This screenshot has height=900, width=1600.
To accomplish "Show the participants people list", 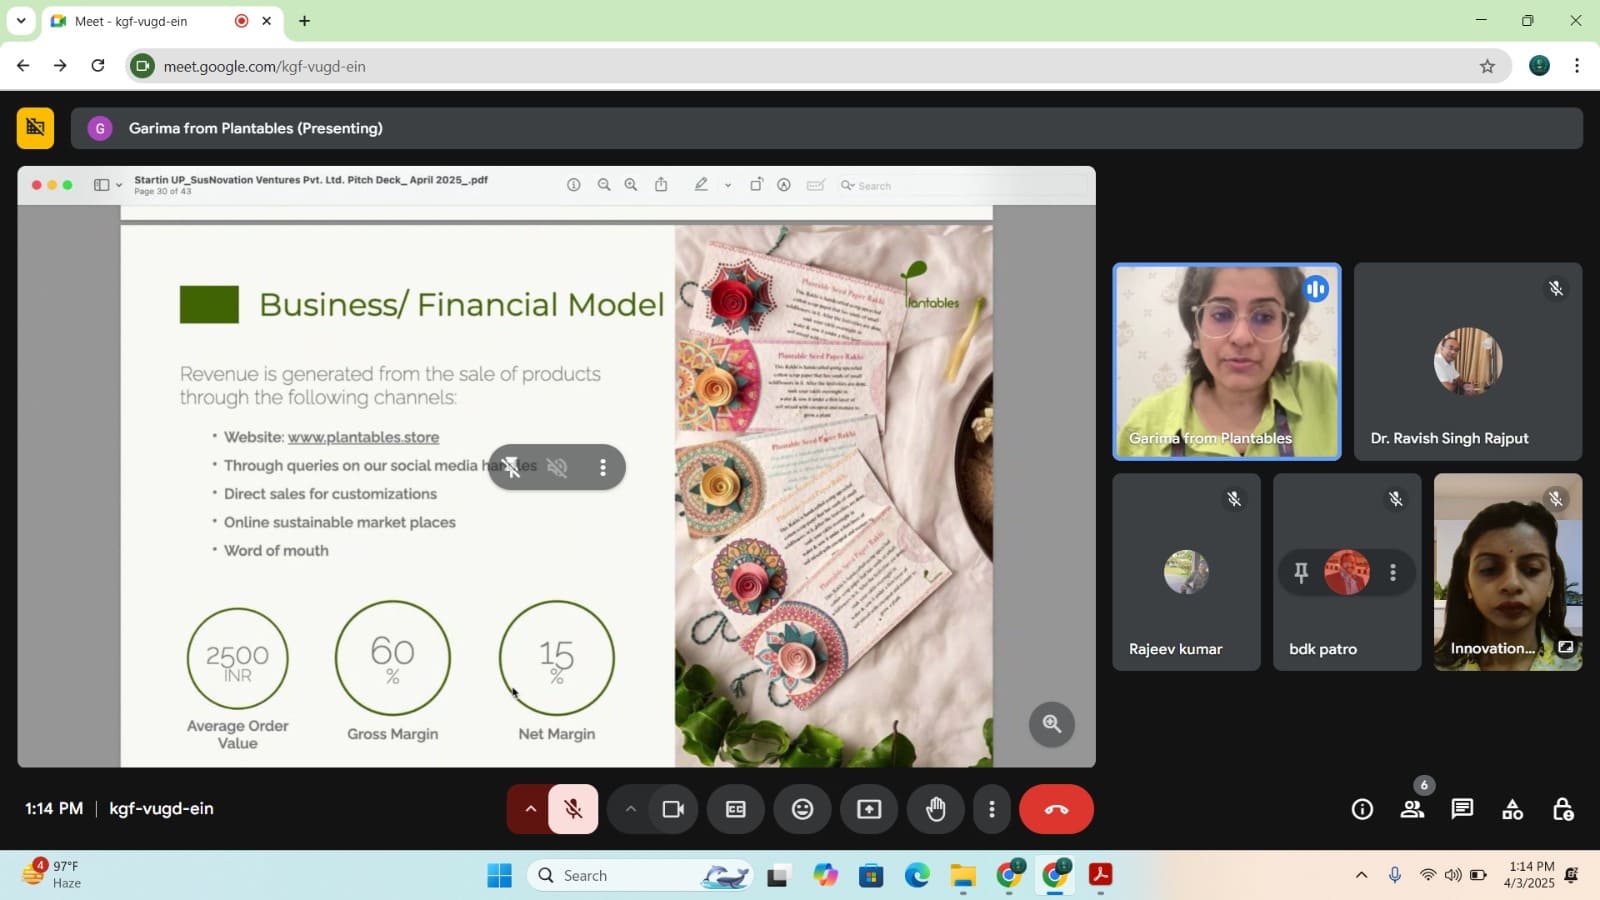I will [x=1412, y=809].
